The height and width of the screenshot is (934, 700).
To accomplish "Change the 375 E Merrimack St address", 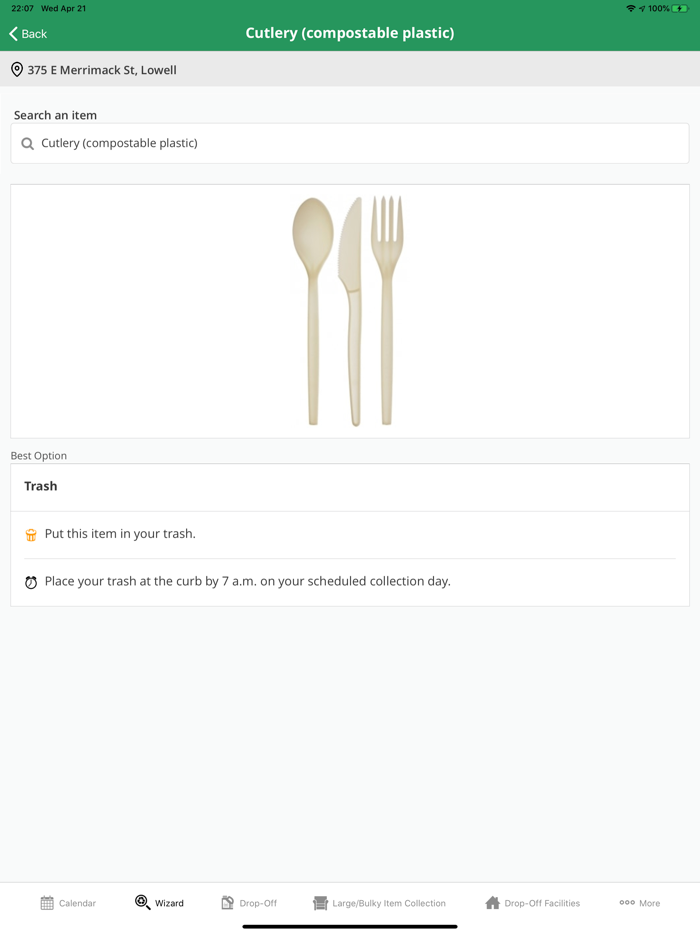I will (102, 70).
